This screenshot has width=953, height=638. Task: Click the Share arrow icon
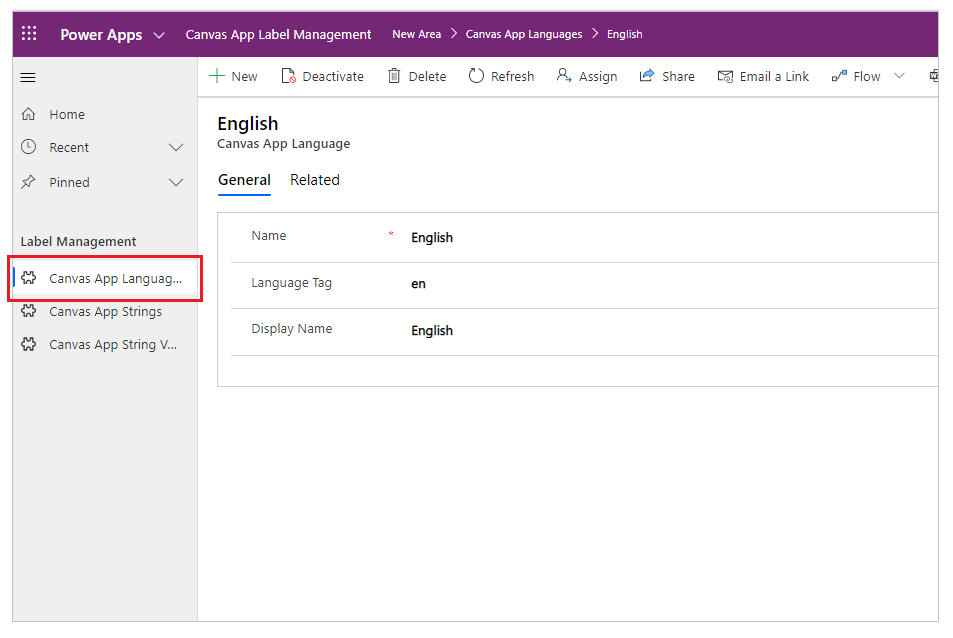647,76
